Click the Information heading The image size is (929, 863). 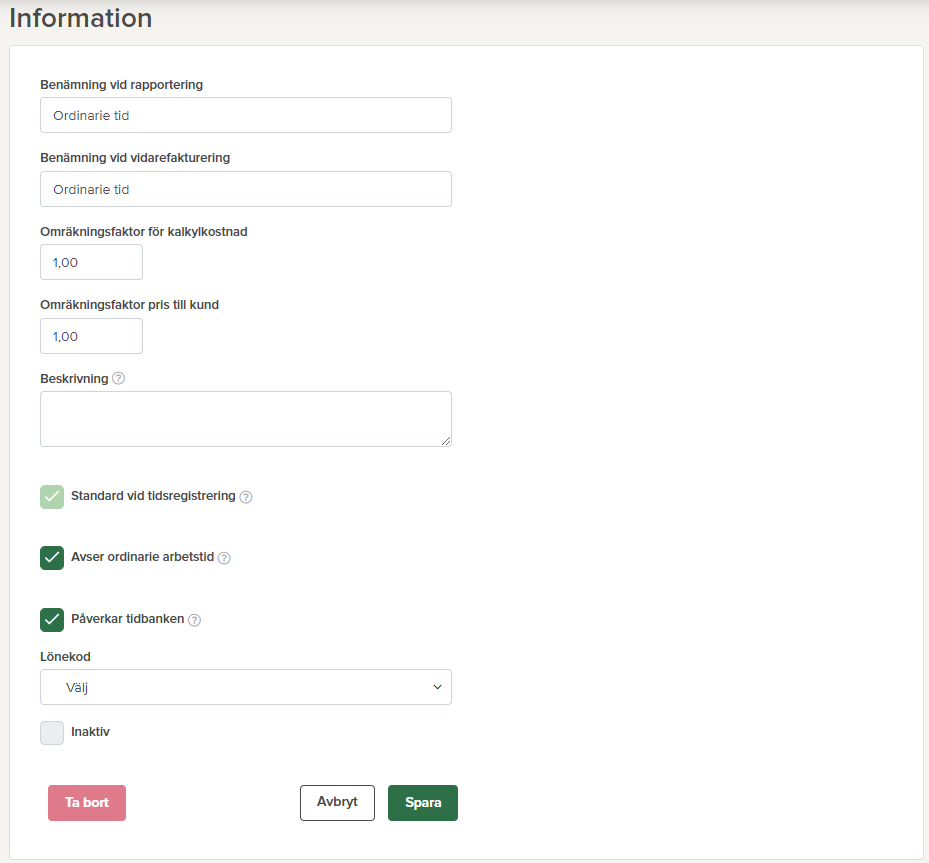tap(81, 18)
